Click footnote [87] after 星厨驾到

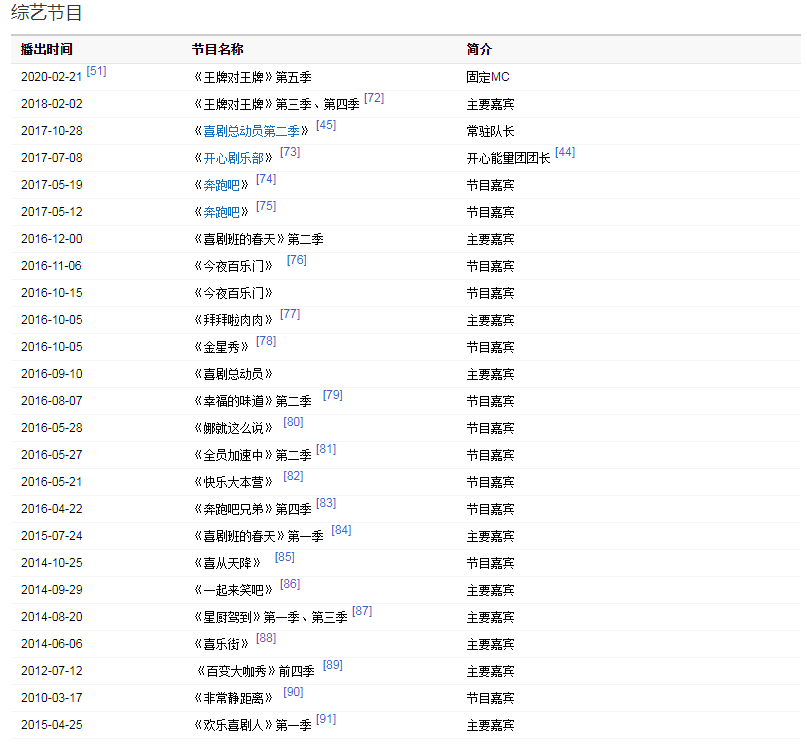click(362, 611)
